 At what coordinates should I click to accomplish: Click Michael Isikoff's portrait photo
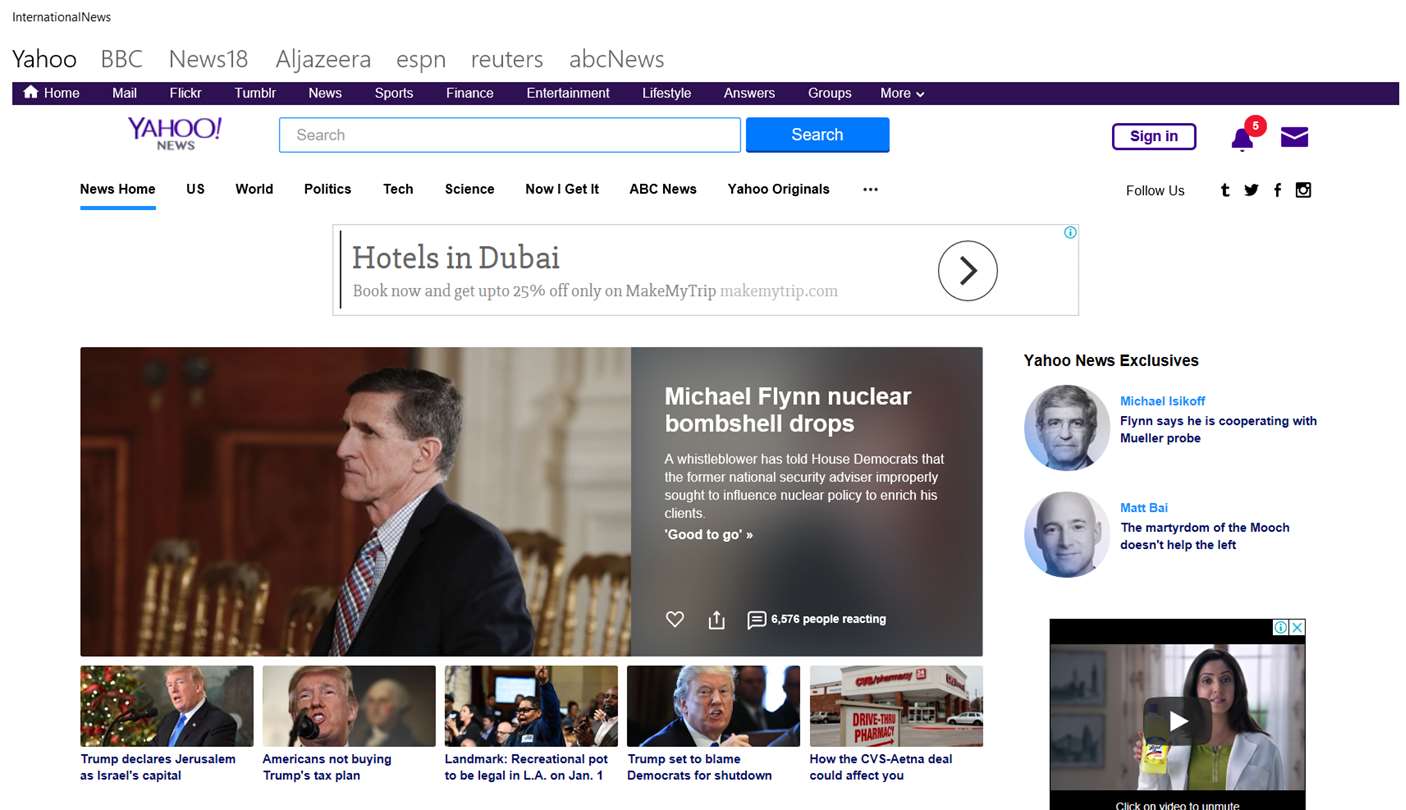point(1067,428)
